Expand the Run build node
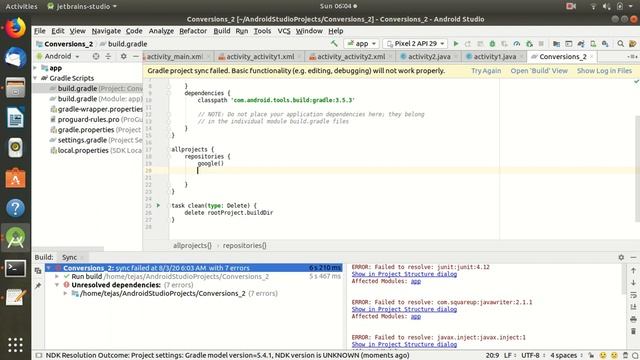The image size is (640, 360). [x=57, y=276]
